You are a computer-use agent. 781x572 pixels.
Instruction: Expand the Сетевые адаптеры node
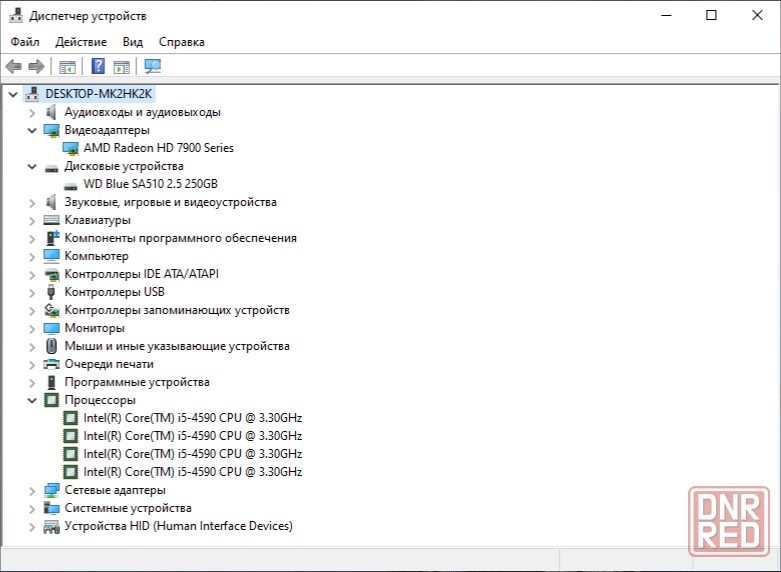coord(32,491)
